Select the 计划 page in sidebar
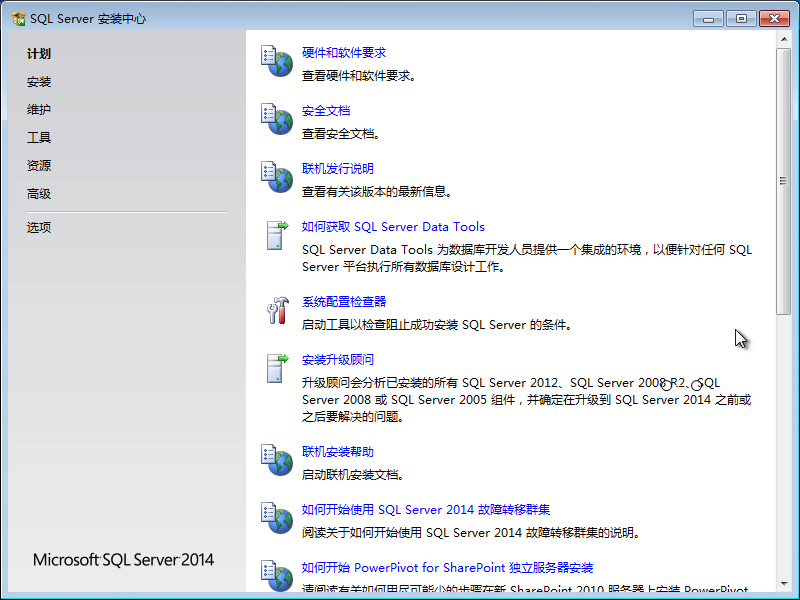Image resolution: width=800 pixels, height=600 pixels. [x=39, y=54]
